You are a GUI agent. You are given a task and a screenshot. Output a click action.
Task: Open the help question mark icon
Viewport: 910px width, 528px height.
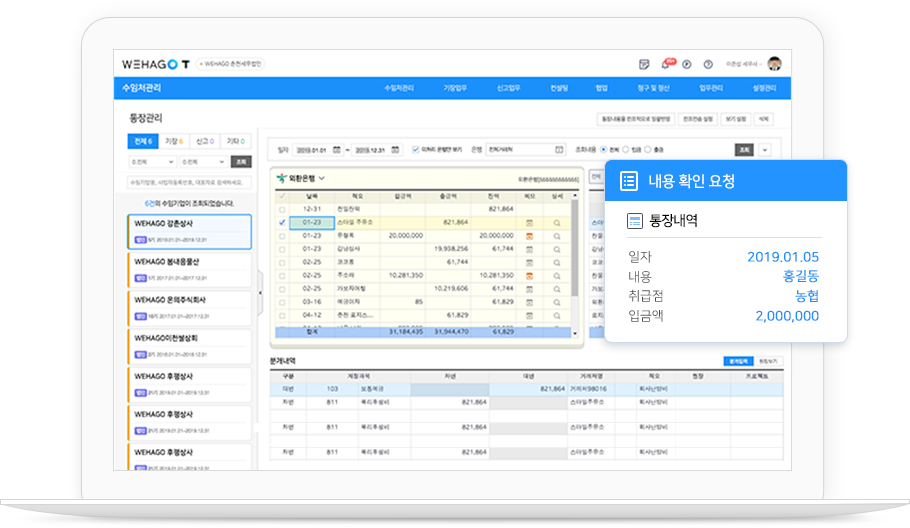pyautogui.click(x=708, y=64)
